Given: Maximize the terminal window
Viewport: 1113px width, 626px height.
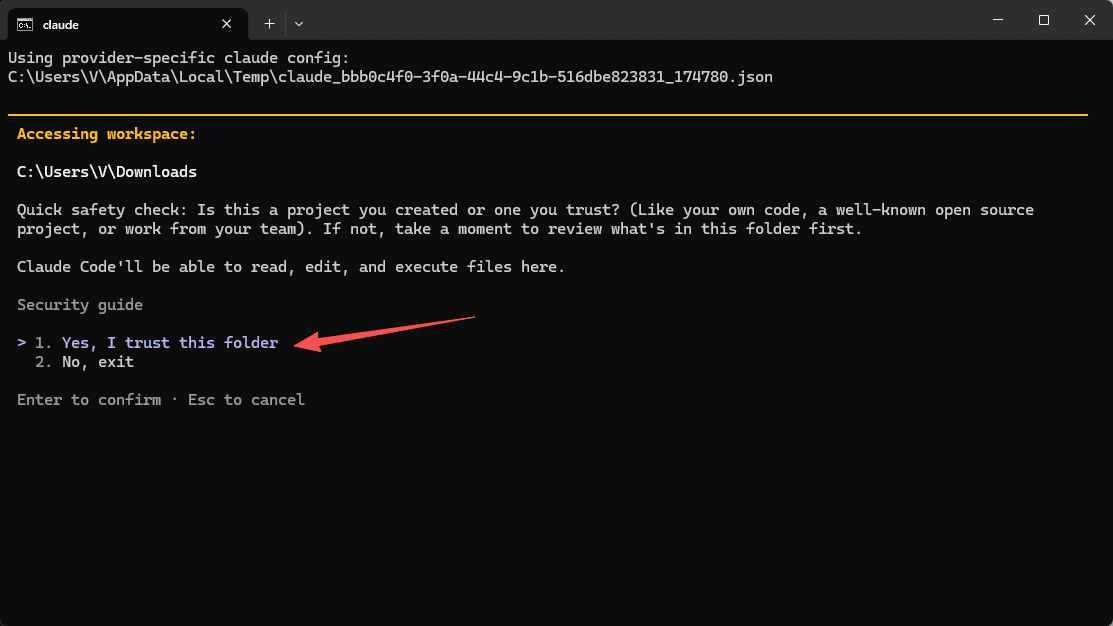Looking at the screenshot, I should click(1043, 20).
